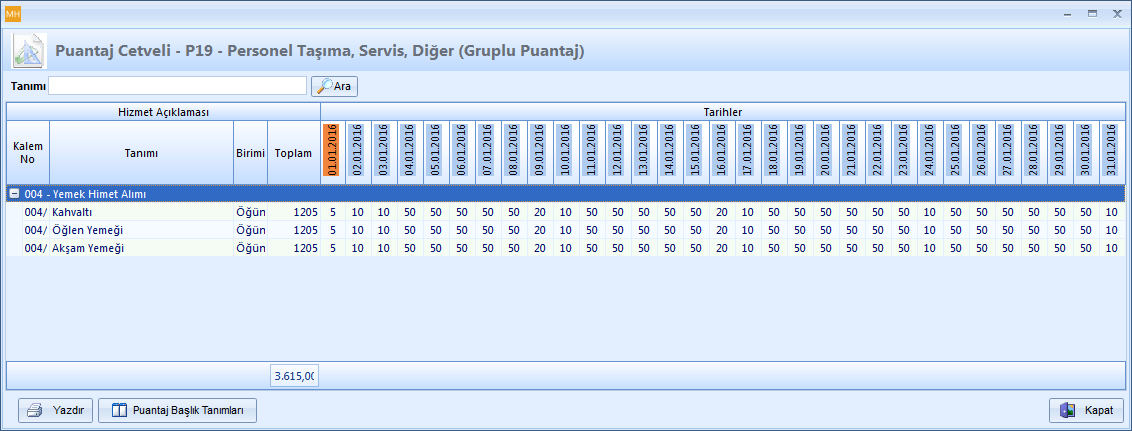Click the 3.615,00 total summary cell
Viewport: 1132px width, 431px height.
(294, 375)
